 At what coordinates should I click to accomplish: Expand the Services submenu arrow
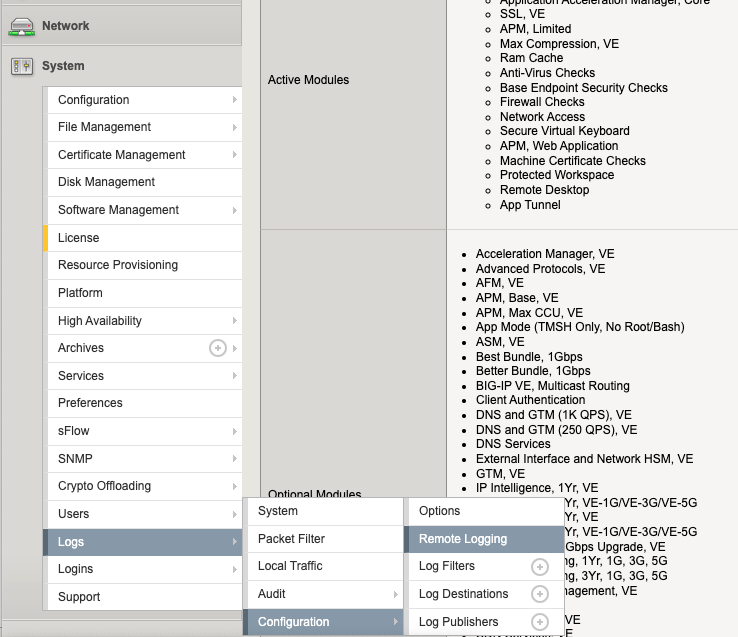coord(234,376)
